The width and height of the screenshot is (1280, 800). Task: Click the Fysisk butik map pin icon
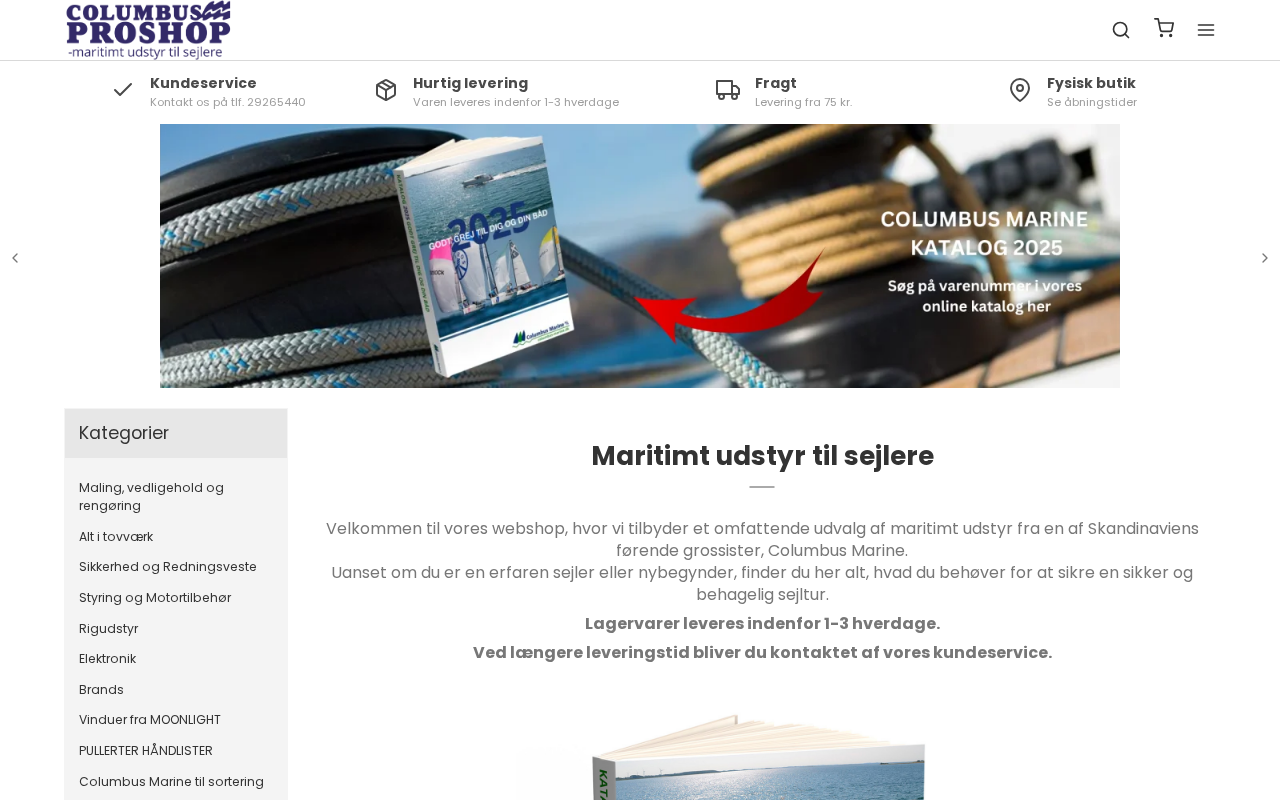1020,90
